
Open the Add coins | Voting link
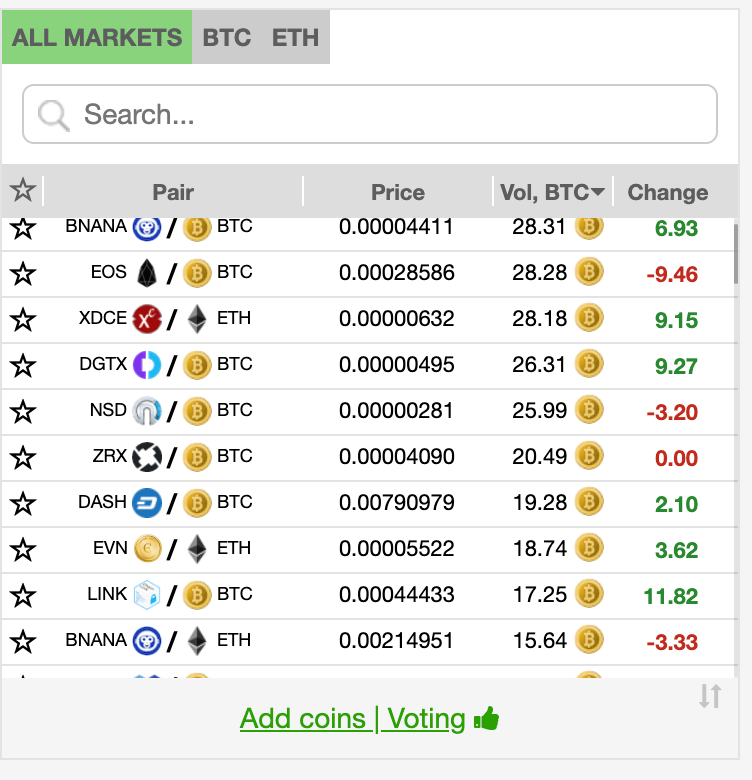coord(353,719)
